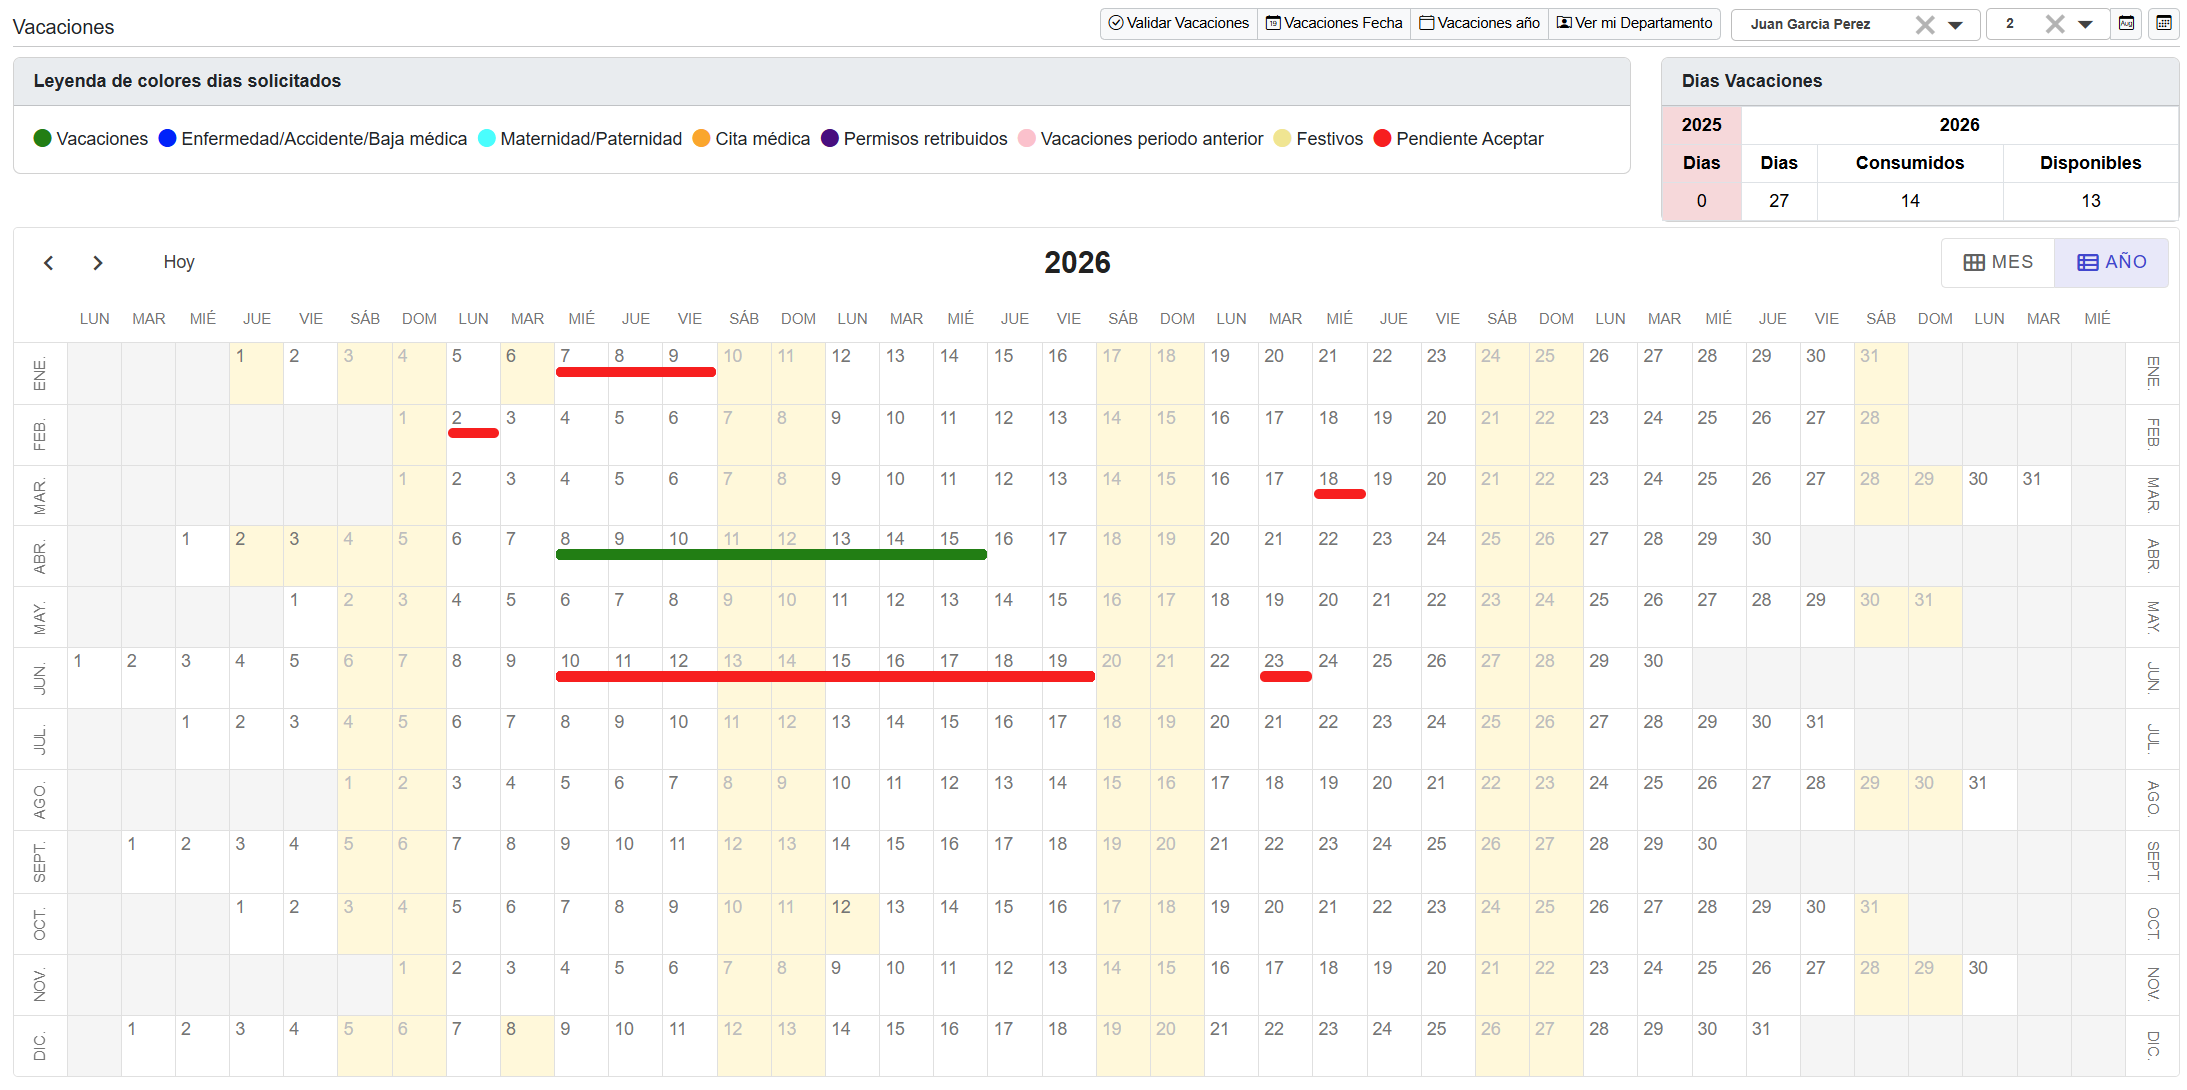Image resolution: width=2187 pixels, height=1090 pixels.
Task: Go to next year with right chevron
Action: coord(97,263)
